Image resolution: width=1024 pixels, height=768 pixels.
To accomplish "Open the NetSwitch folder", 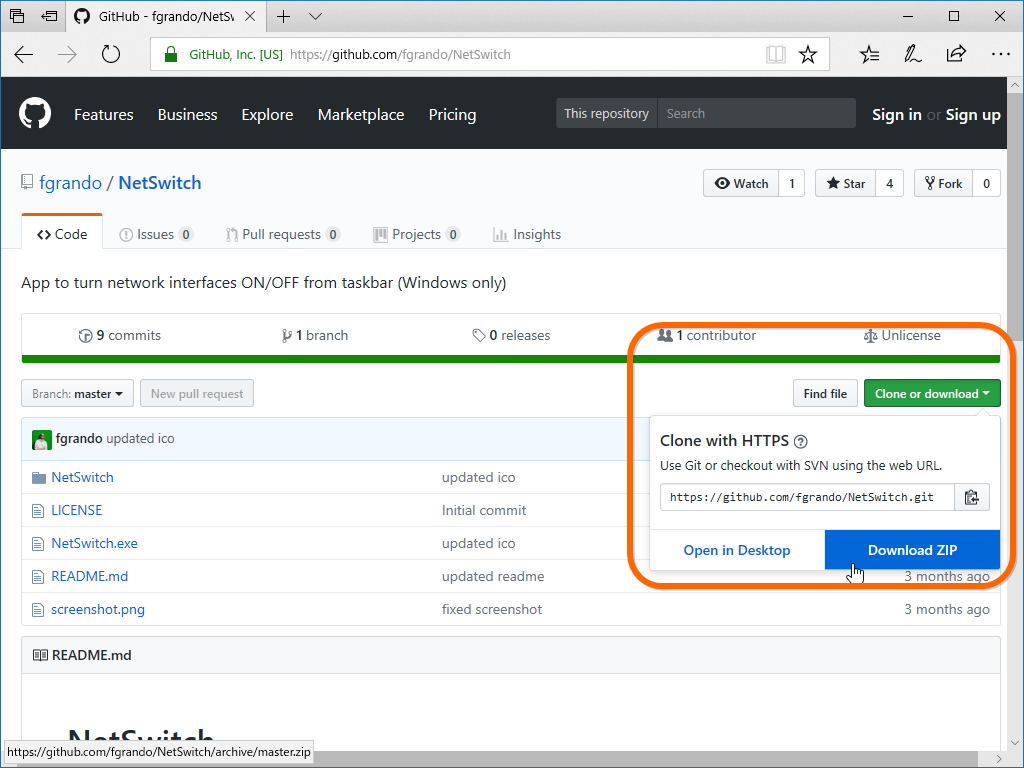I will 81,477.
